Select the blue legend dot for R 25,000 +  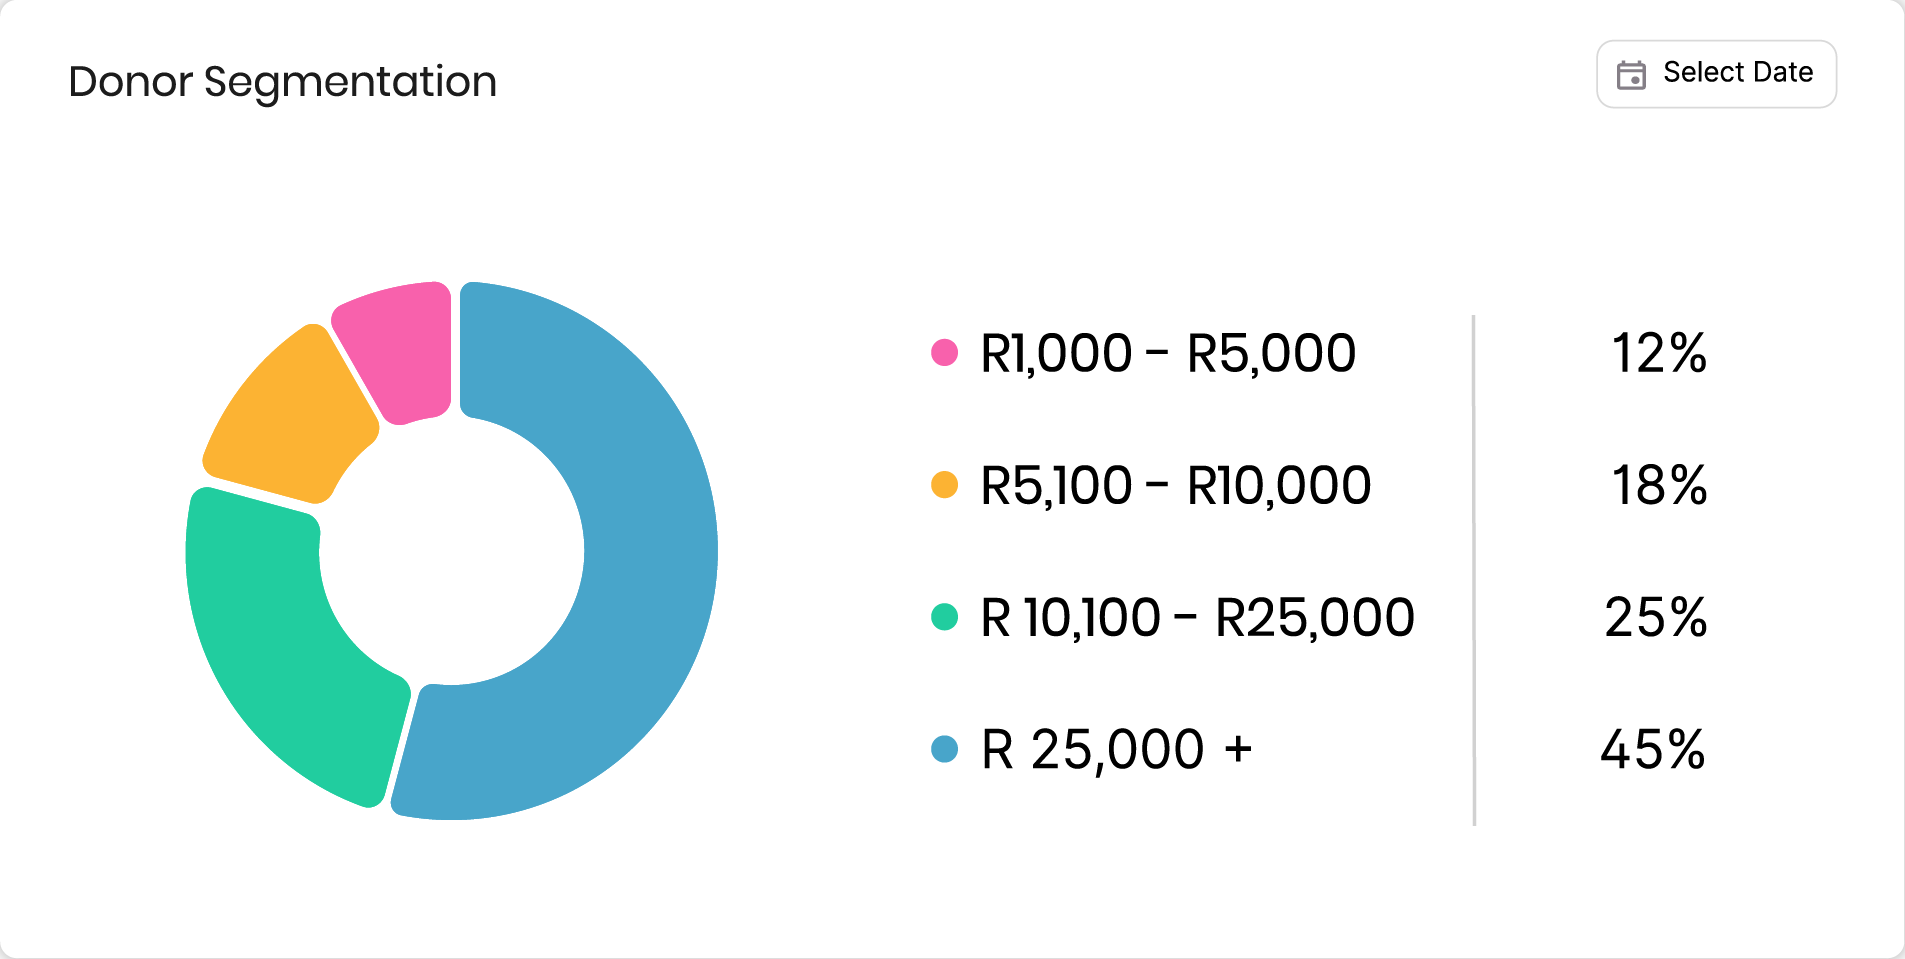pyautogui.click(x=944, y=748)
